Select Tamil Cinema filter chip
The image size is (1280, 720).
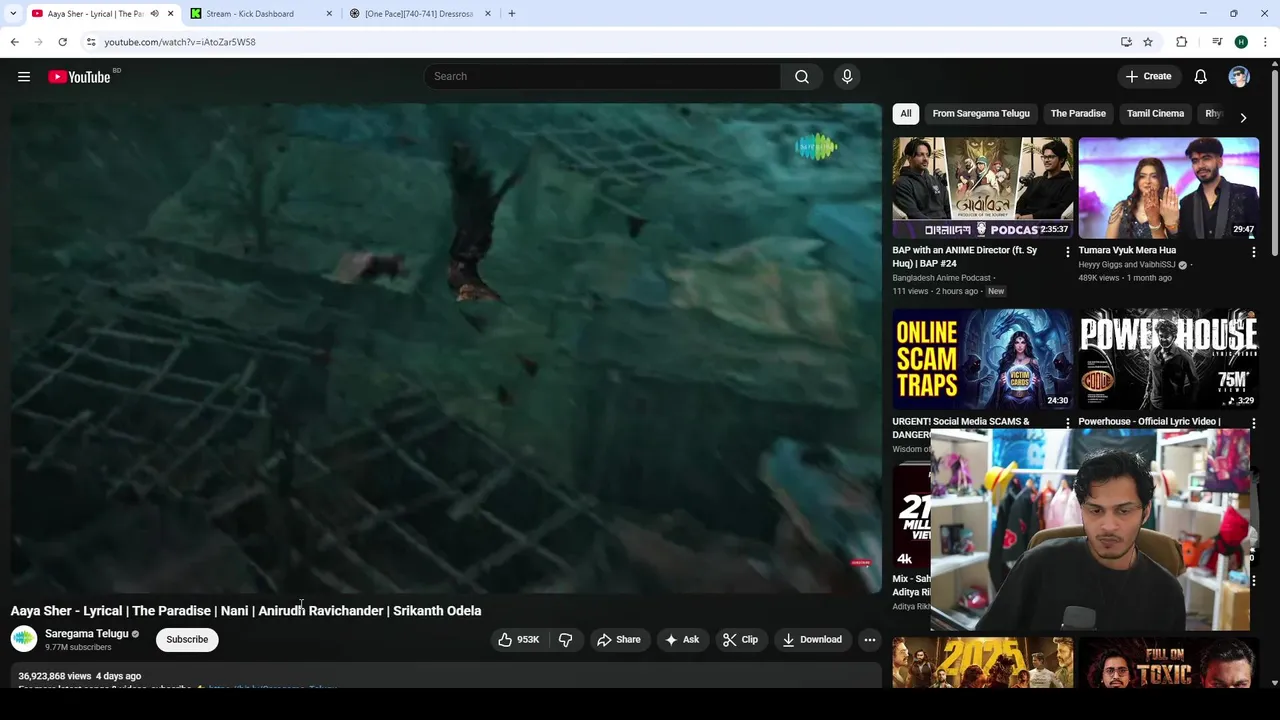tap(1155, 113)
